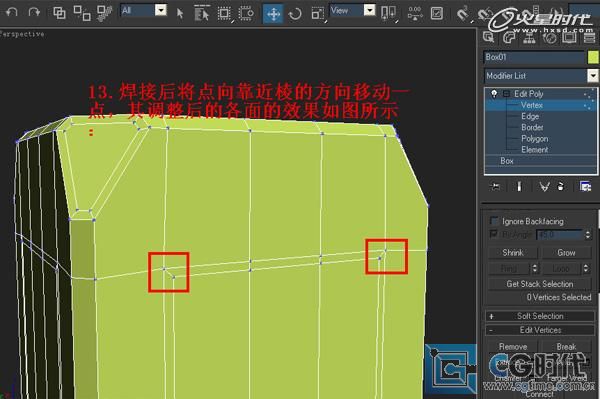Click the Keyboard Shortcut Override toggle icon

tap(437, 13)
